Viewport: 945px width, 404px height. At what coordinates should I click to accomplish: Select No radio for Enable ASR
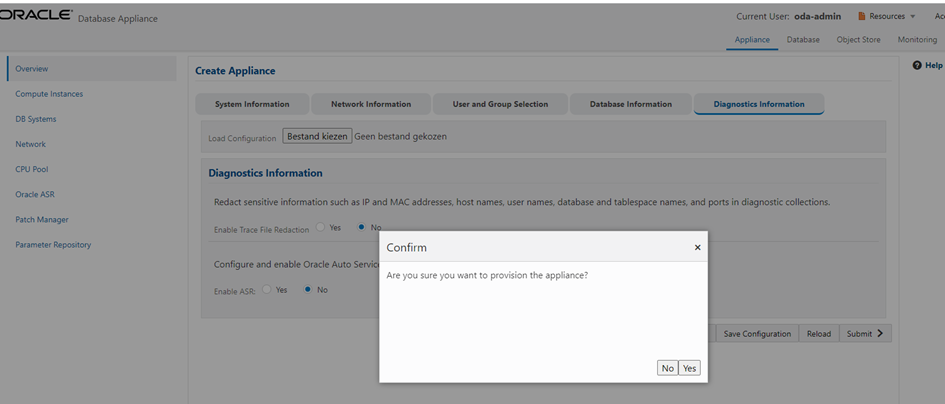point(309,290)
